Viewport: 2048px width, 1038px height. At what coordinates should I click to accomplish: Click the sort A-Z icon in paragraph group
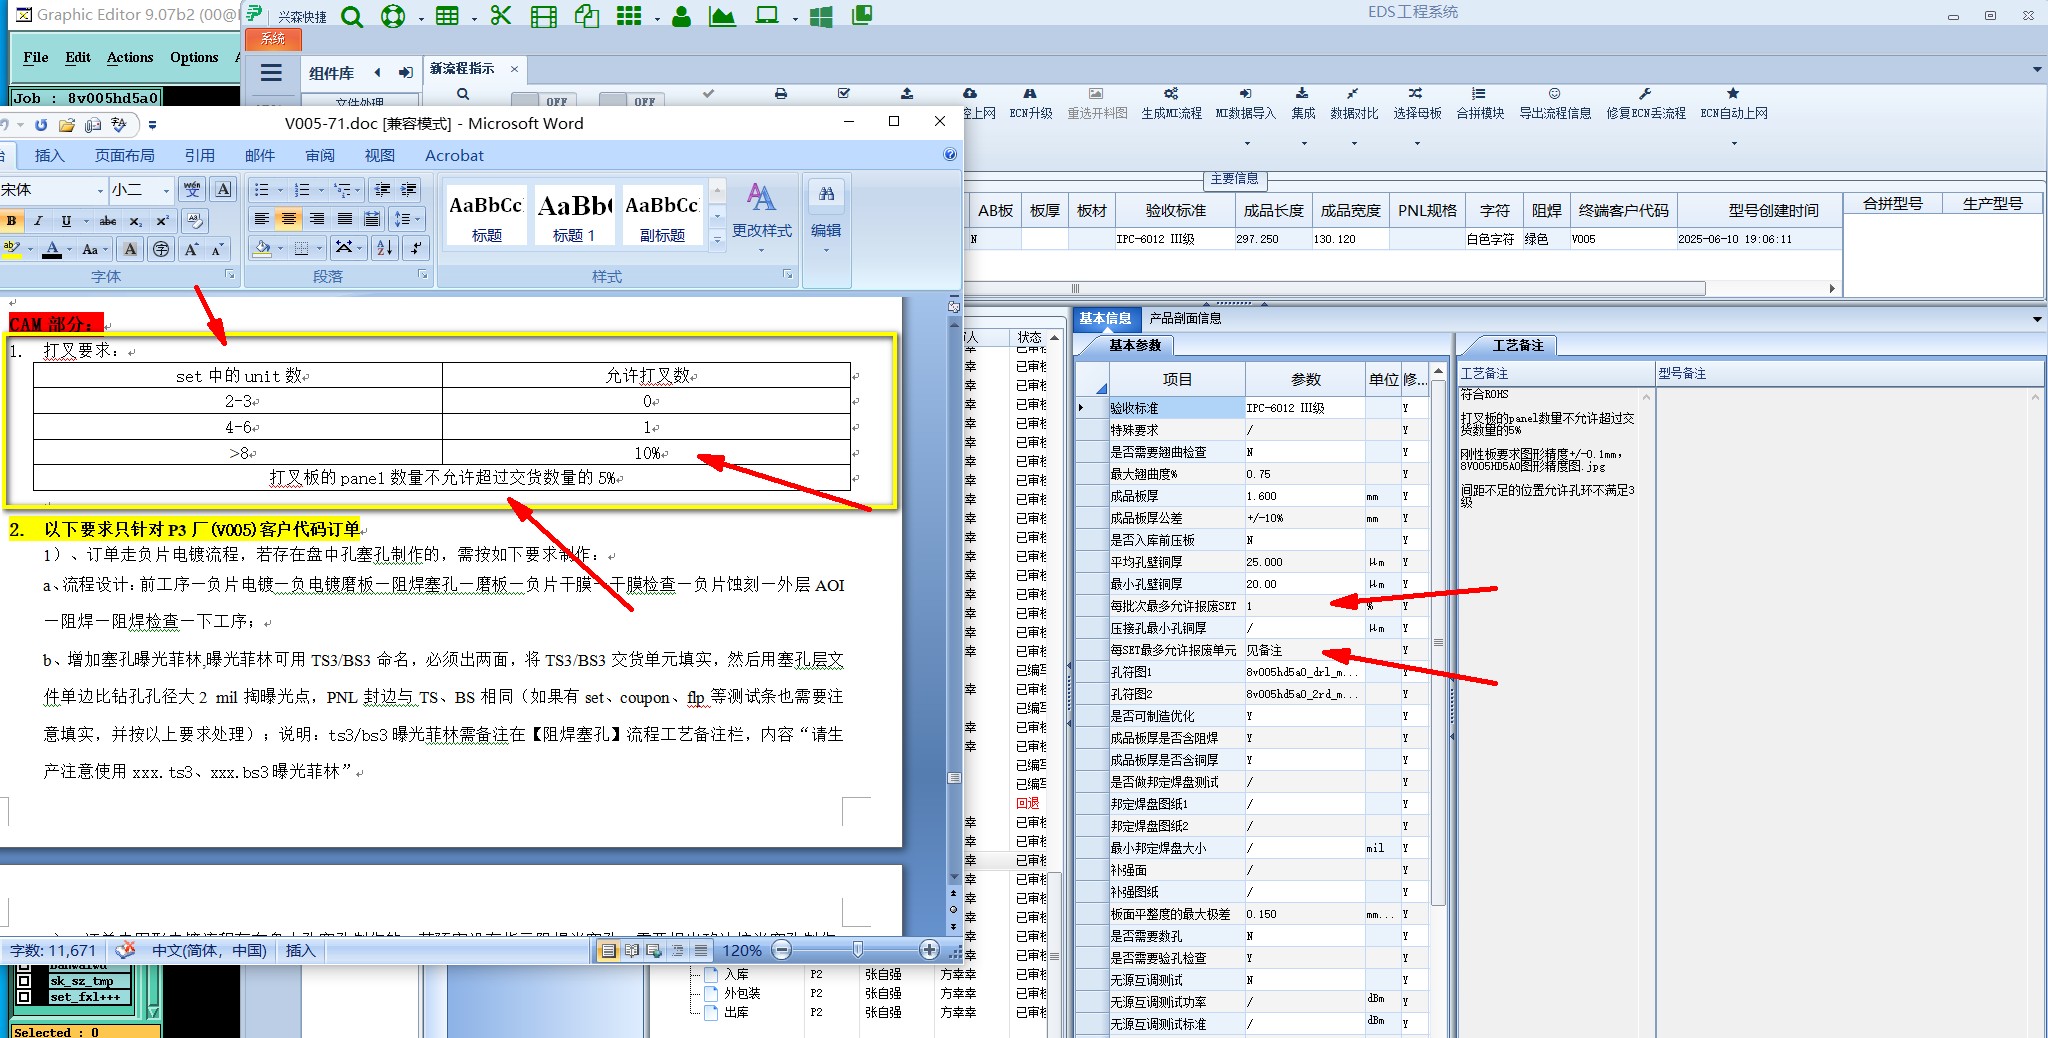(x=385, y=248)
